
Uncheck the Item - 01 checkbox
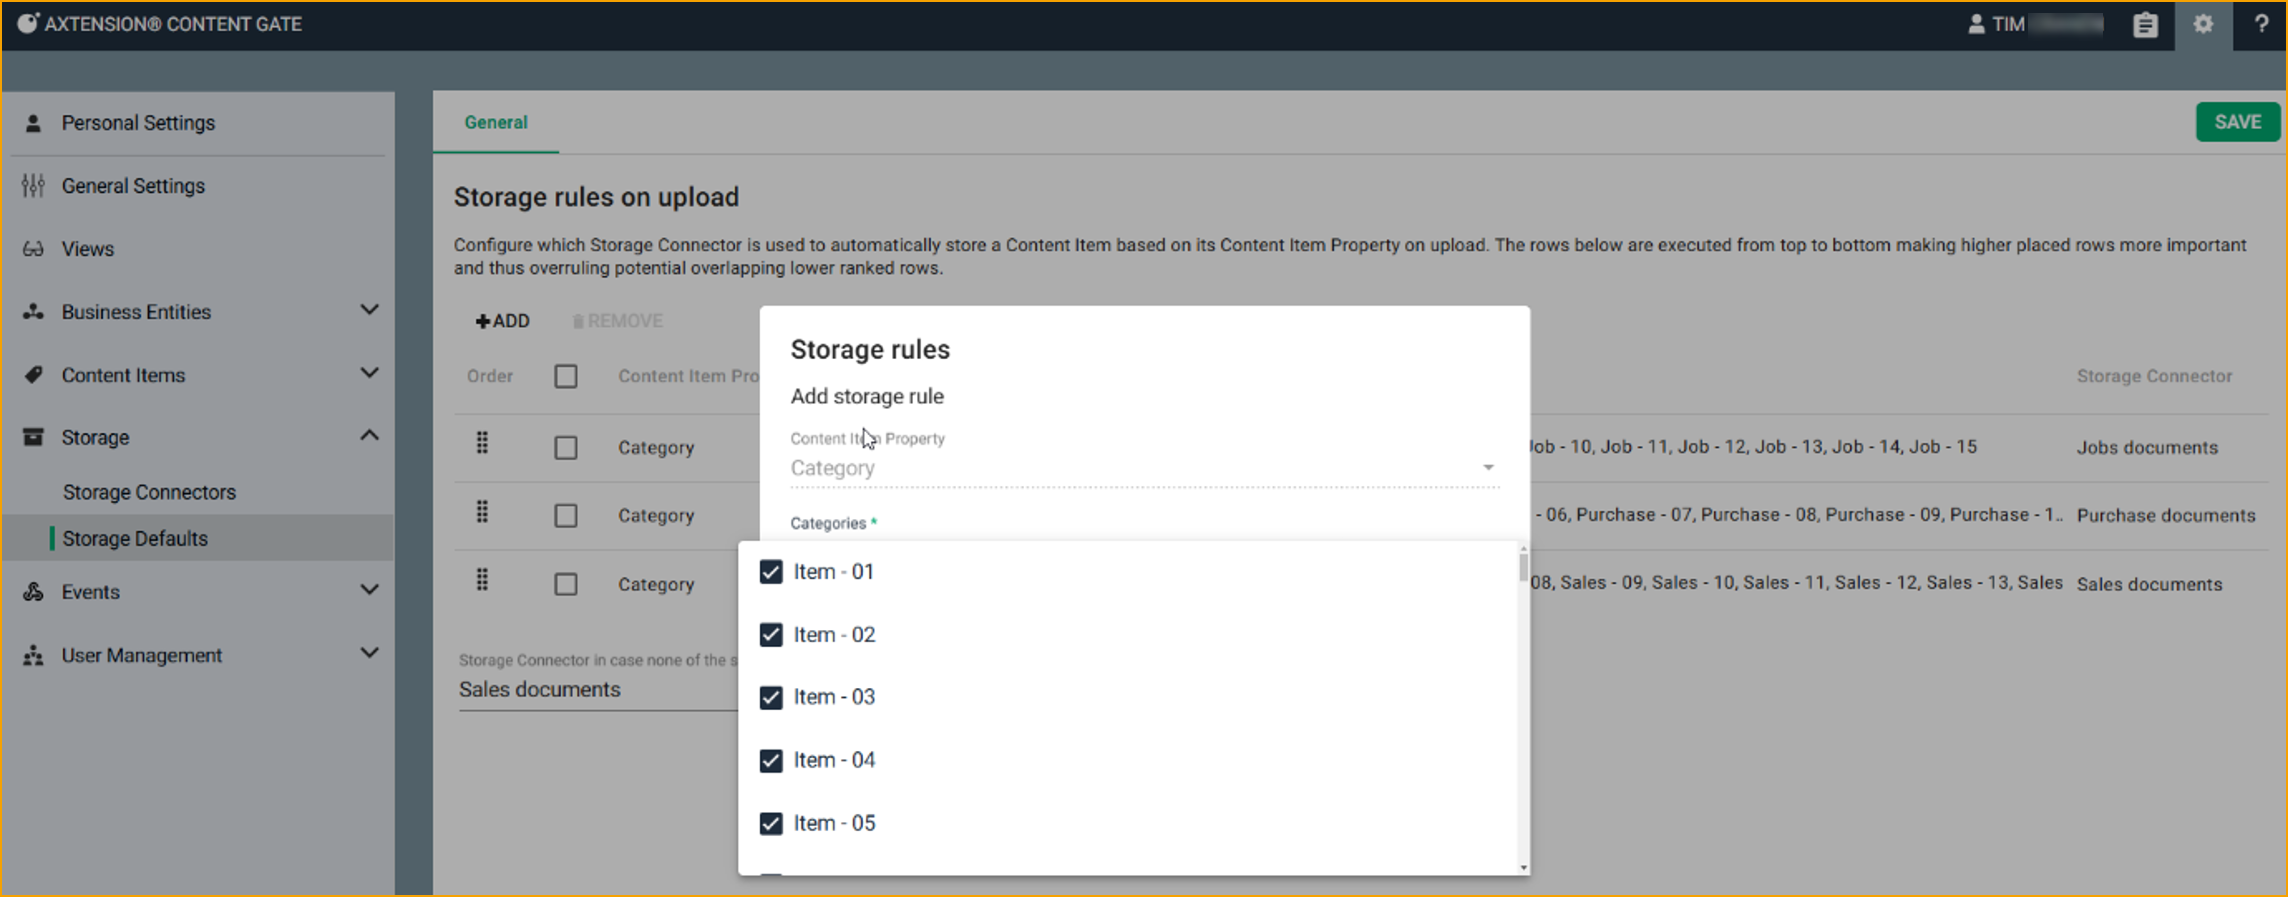[771, 572]
